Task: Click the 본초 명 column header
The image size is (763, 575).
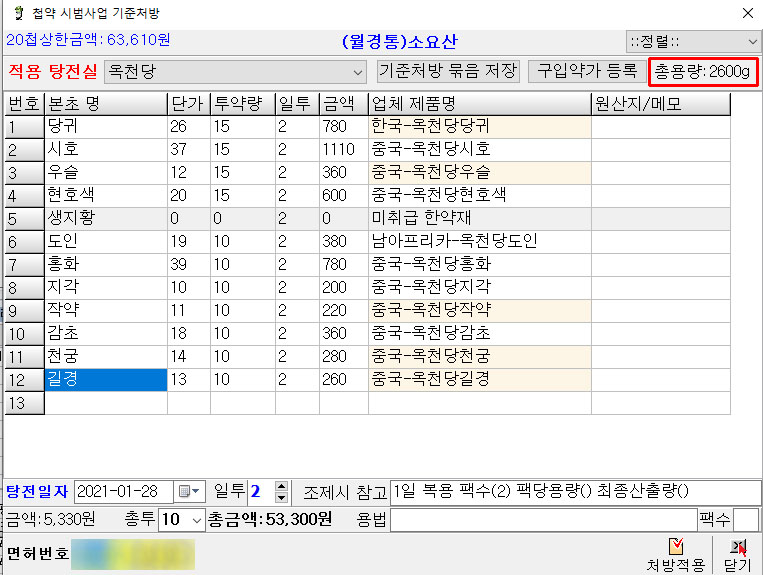Action: pos(105,104)
